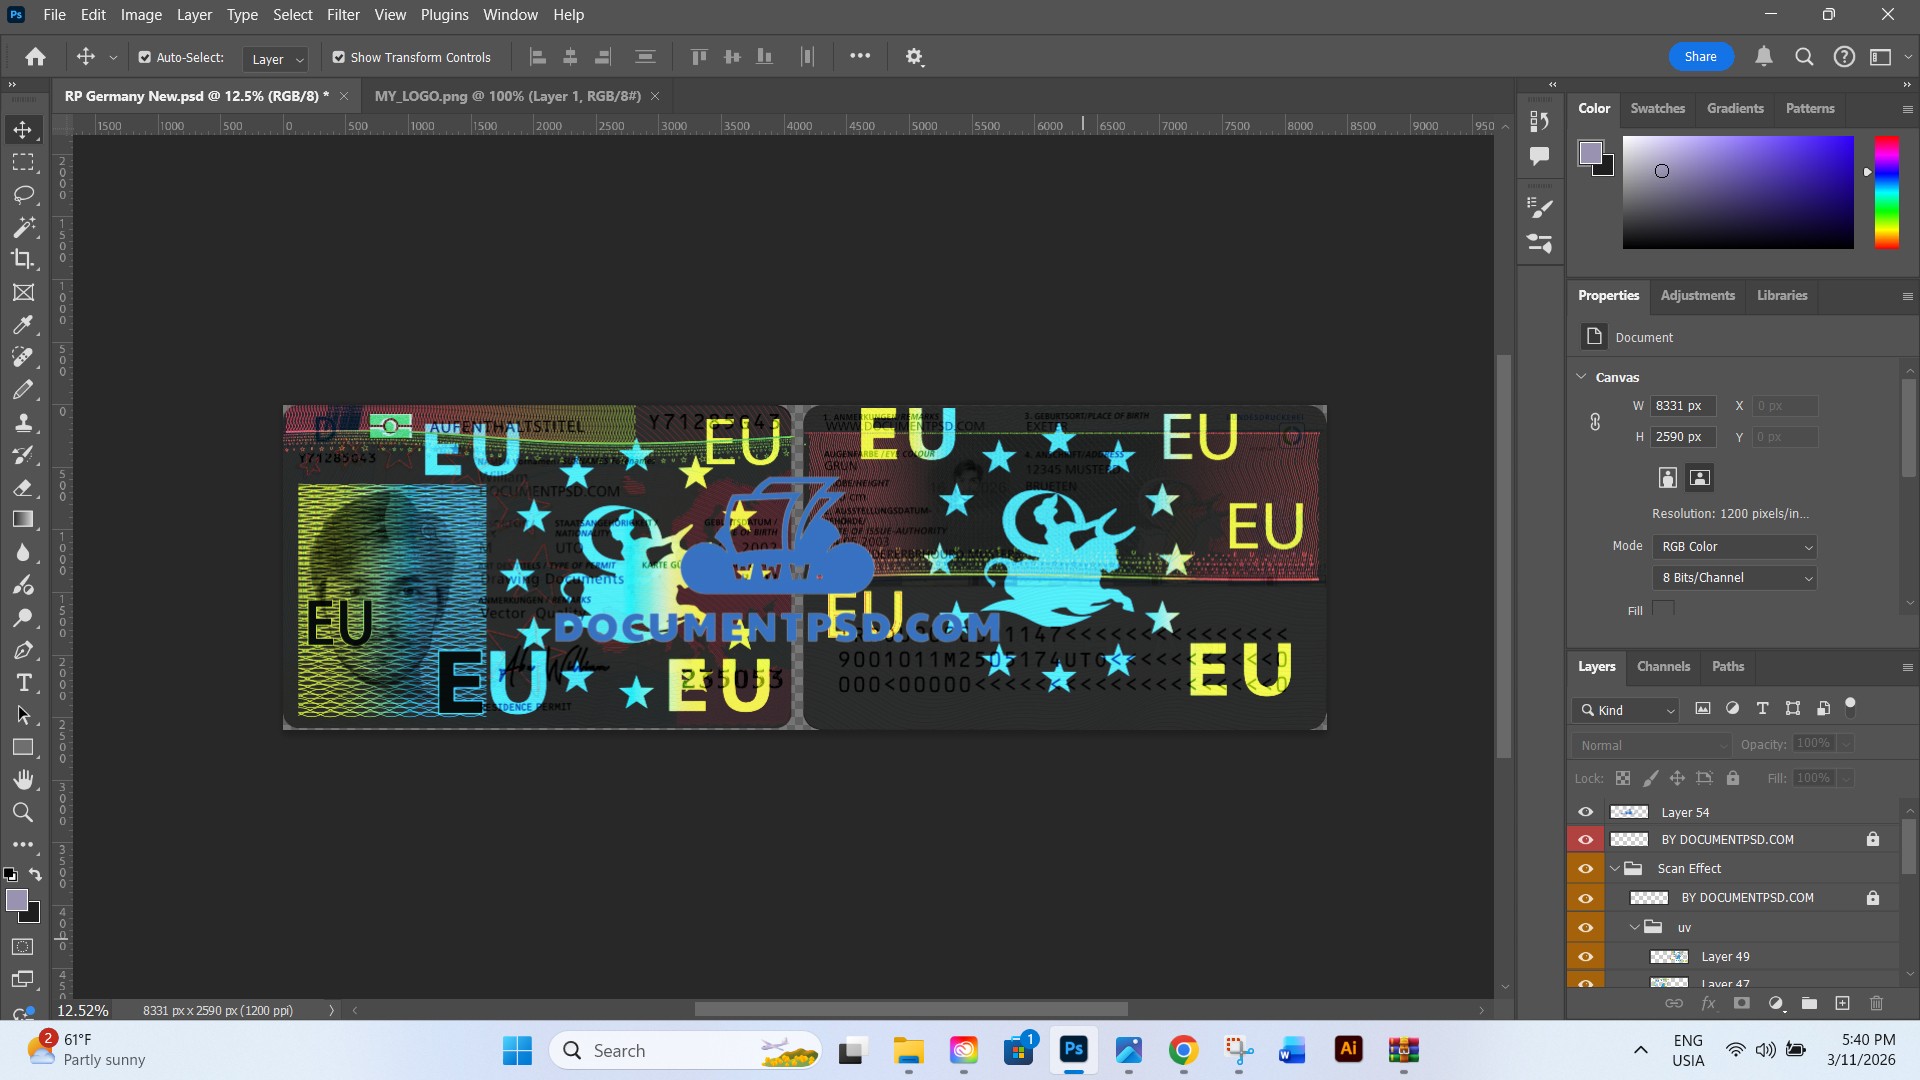The image size is (1920, 1080).
Task: Open the 8 Bits/Channel dropdown
Action: [1736, 578]
